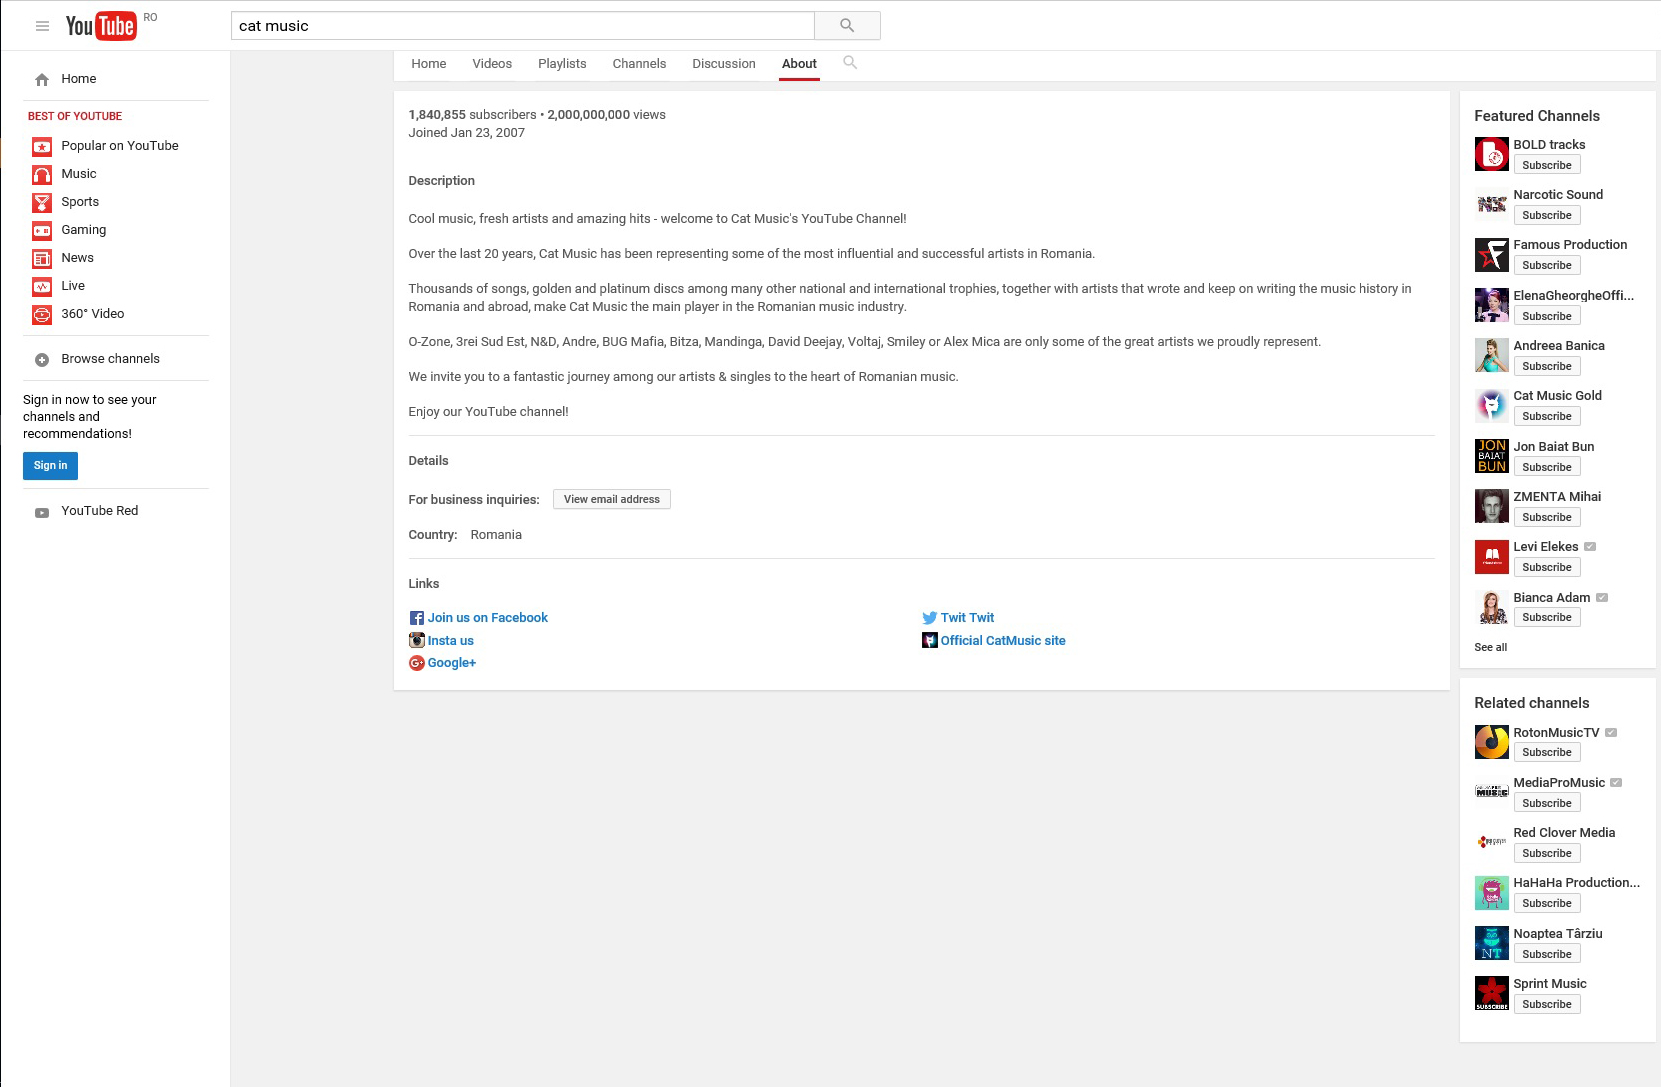Open the RotonMusicTV channel name

(1556, 733)
